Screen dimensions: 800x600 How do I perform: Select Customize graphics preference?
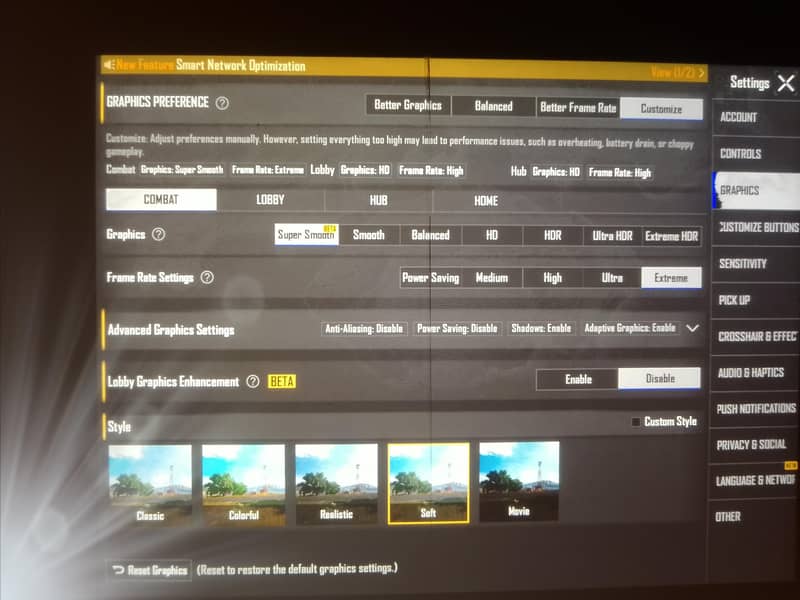point(661,109)
